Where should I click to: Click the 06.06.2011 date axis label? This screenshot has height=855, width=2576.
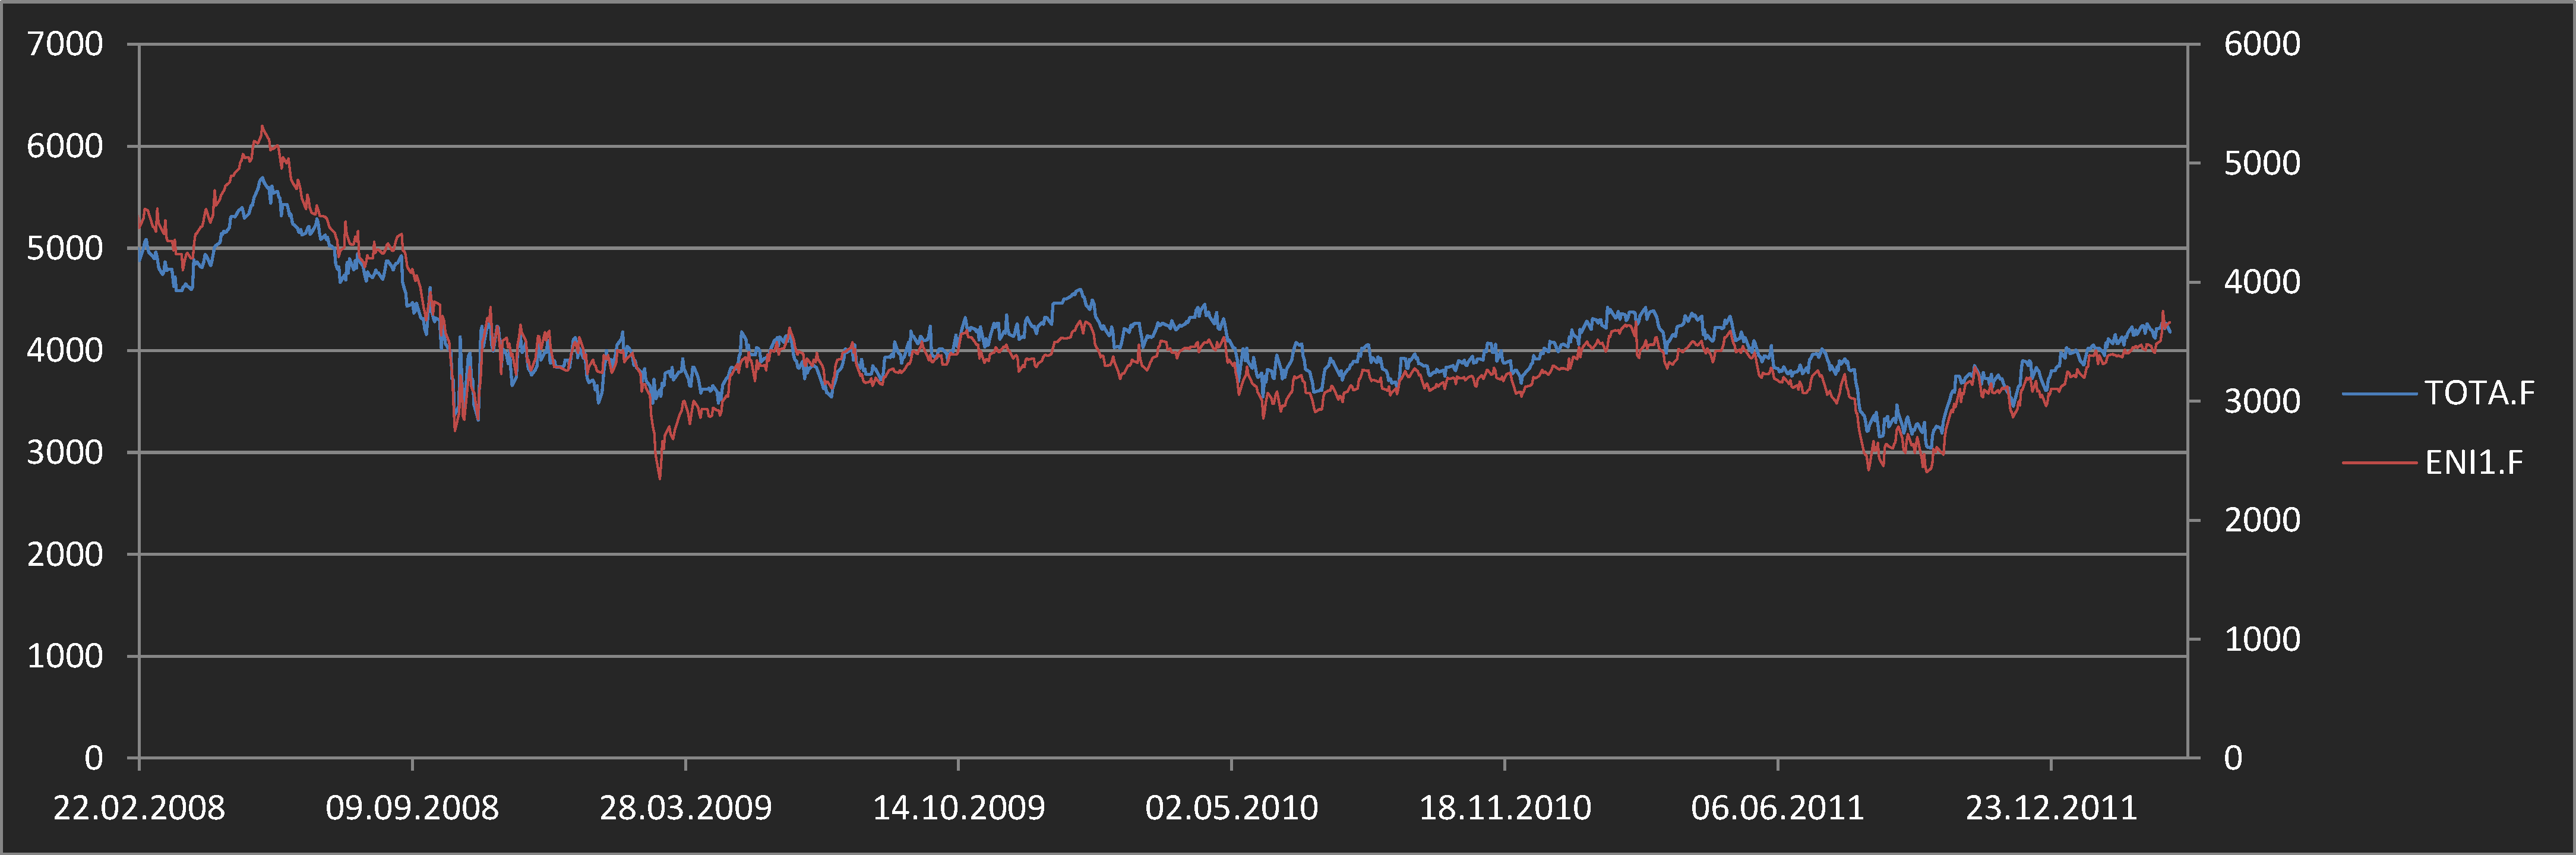click(x=1777, y=807)
